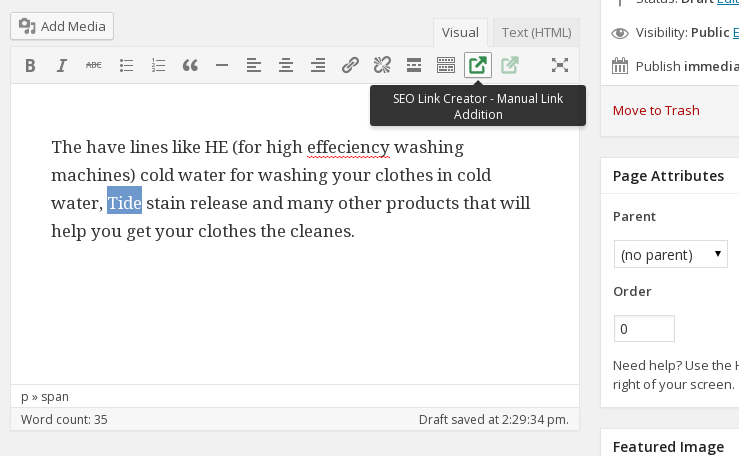The width and height of the screenshot is (739, 456).
Task: Select the span element in path bar
Action: pyautogui.click(x=55, y=397)
